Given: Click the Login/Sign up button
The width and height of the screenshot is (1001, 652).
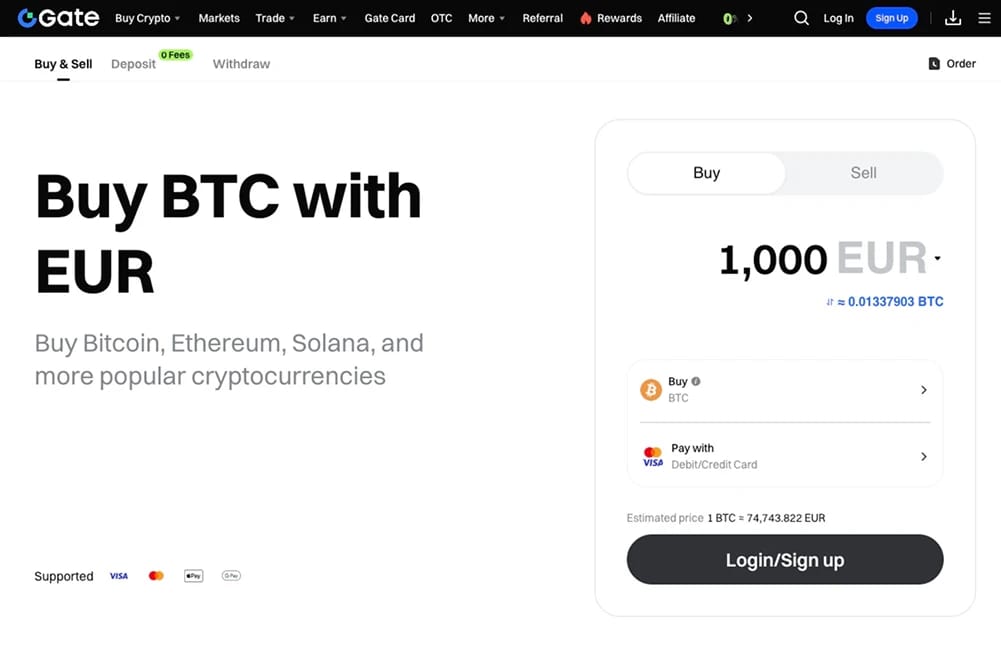Looking at the screenshot, I should tap(785, 559).
